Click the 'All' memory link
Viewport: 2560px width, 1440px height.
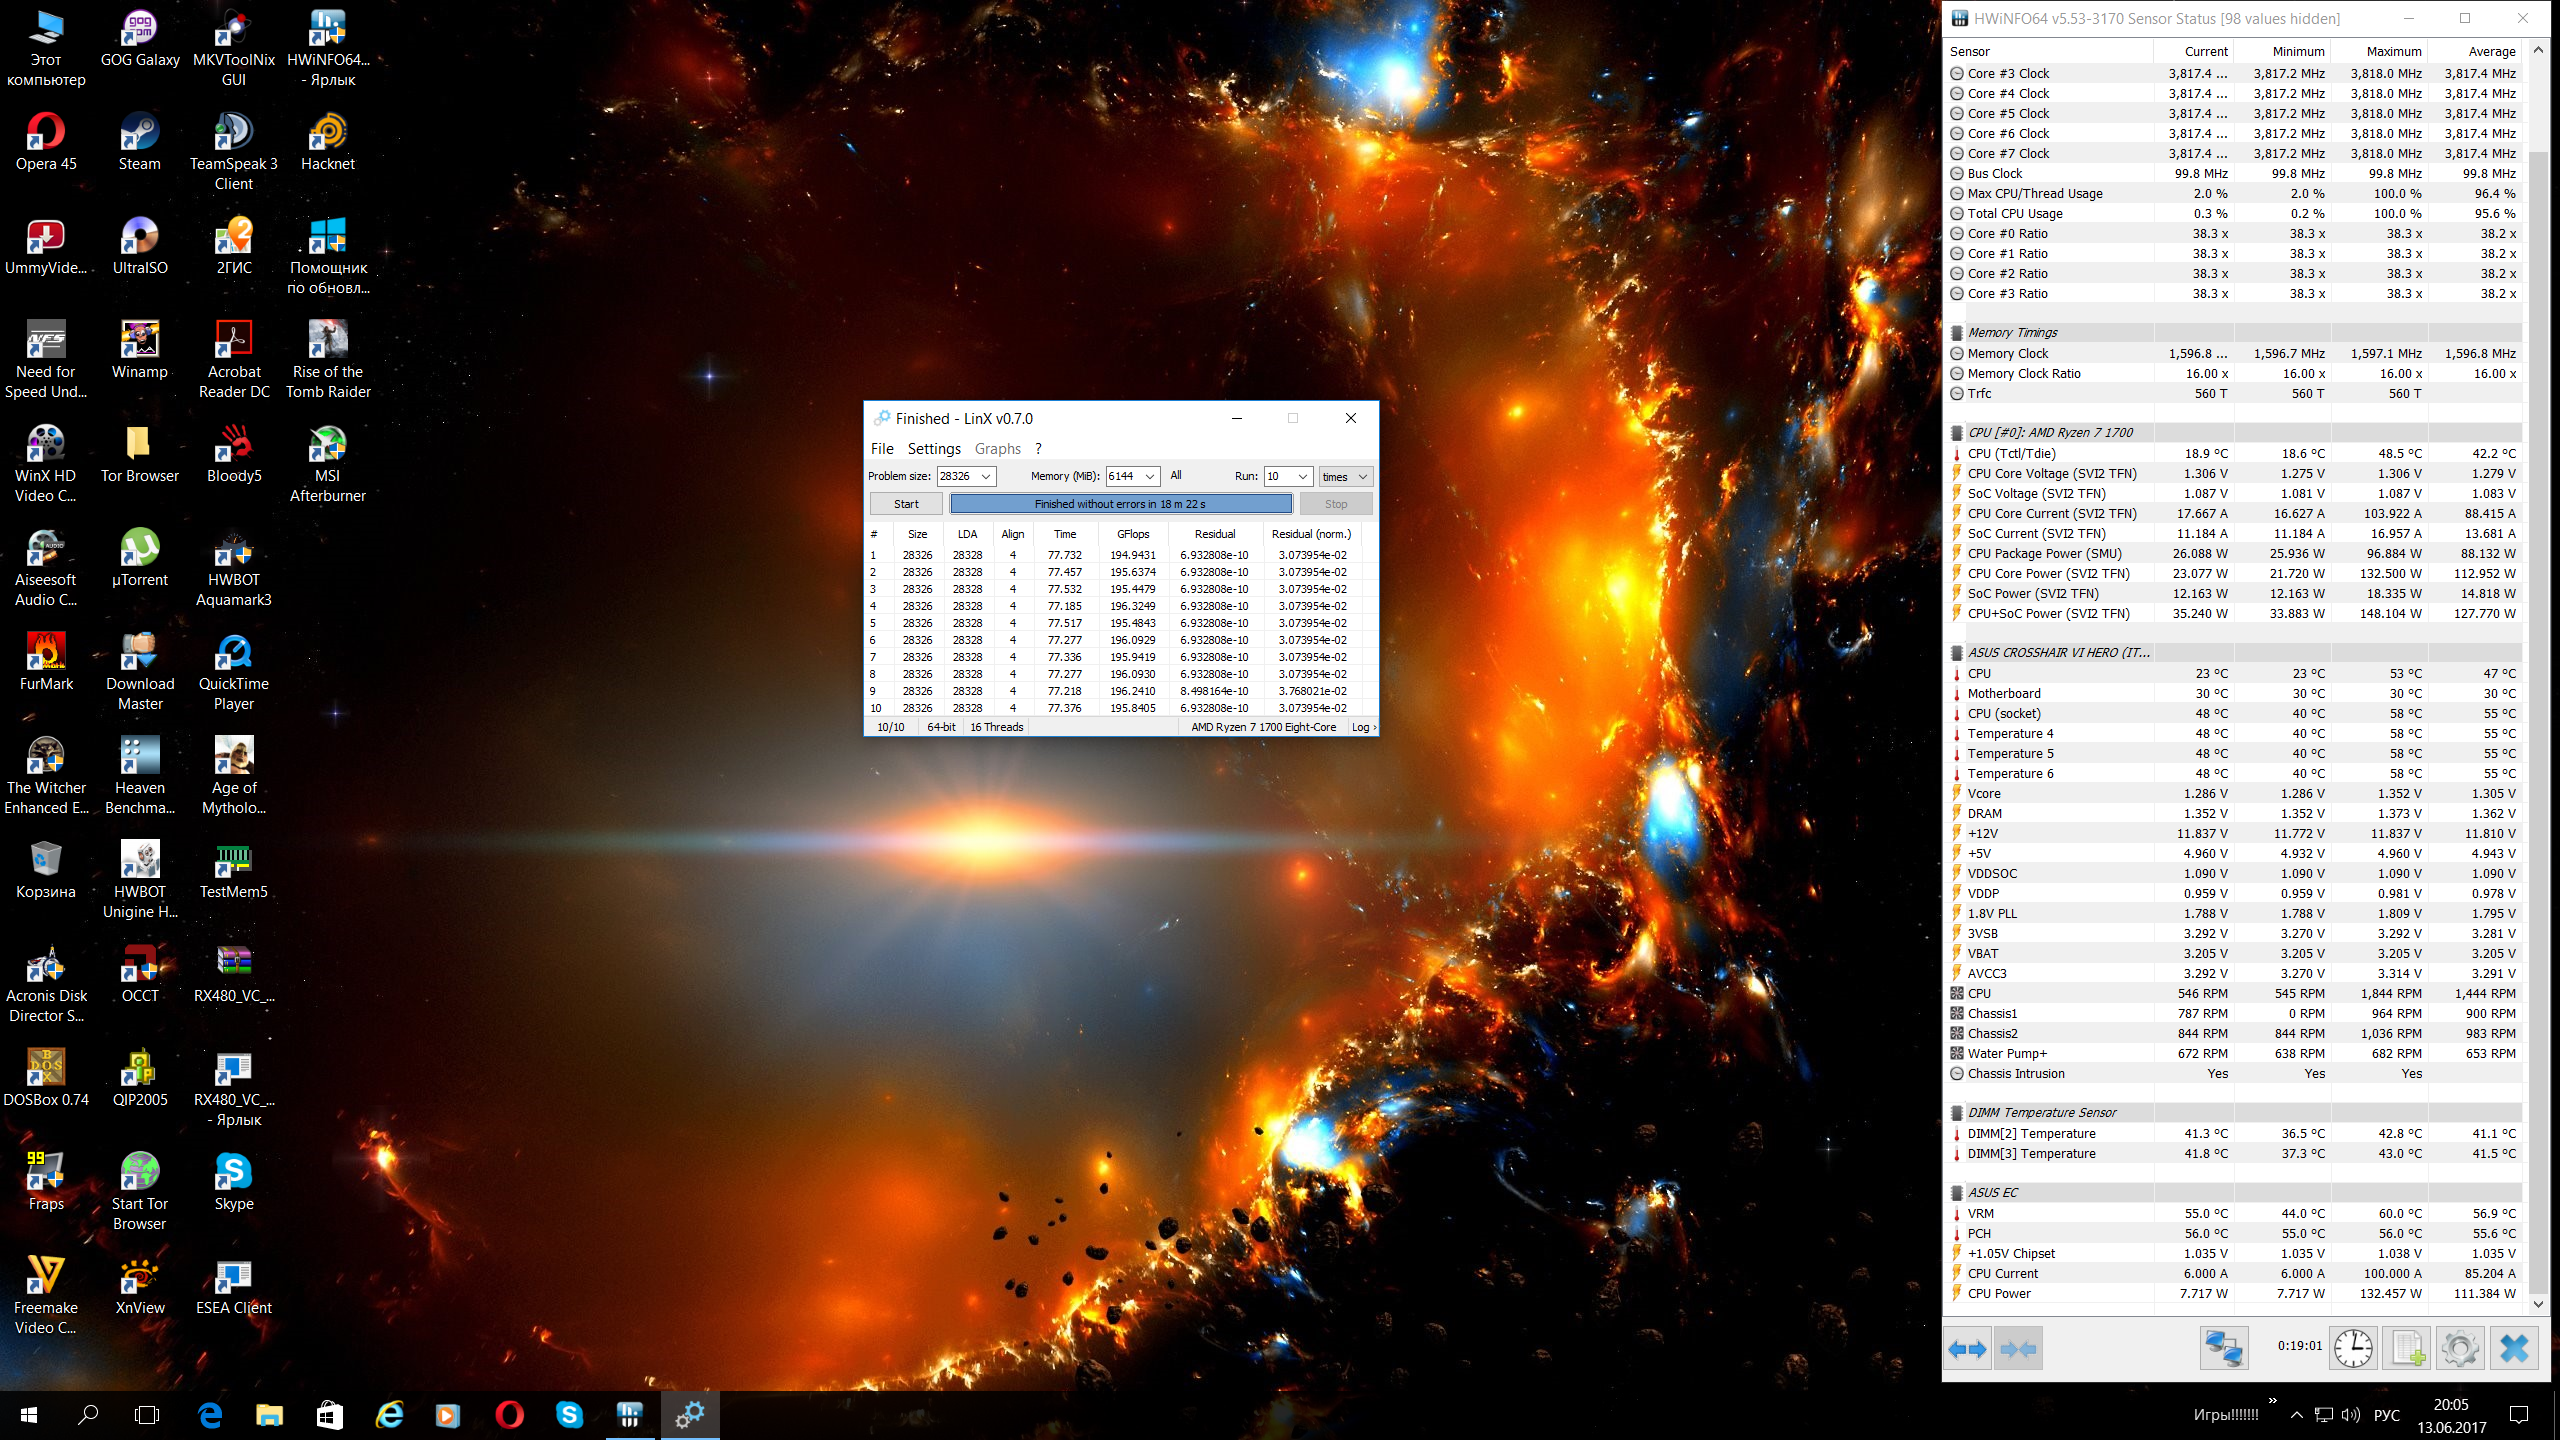(x=1176, y=476)
